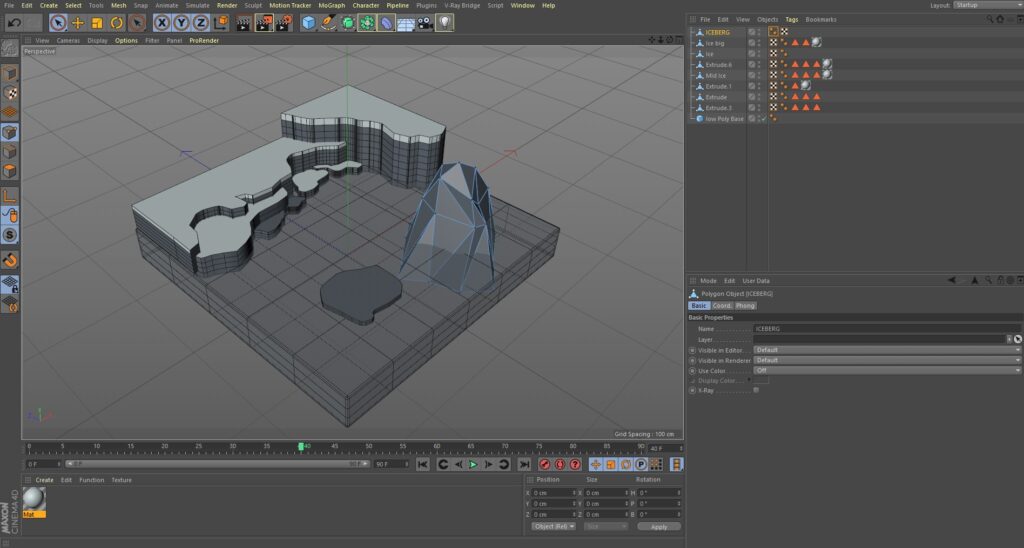Click the green timeline playhead marker
Viewport: 1024px width, 548px height.
300,446
